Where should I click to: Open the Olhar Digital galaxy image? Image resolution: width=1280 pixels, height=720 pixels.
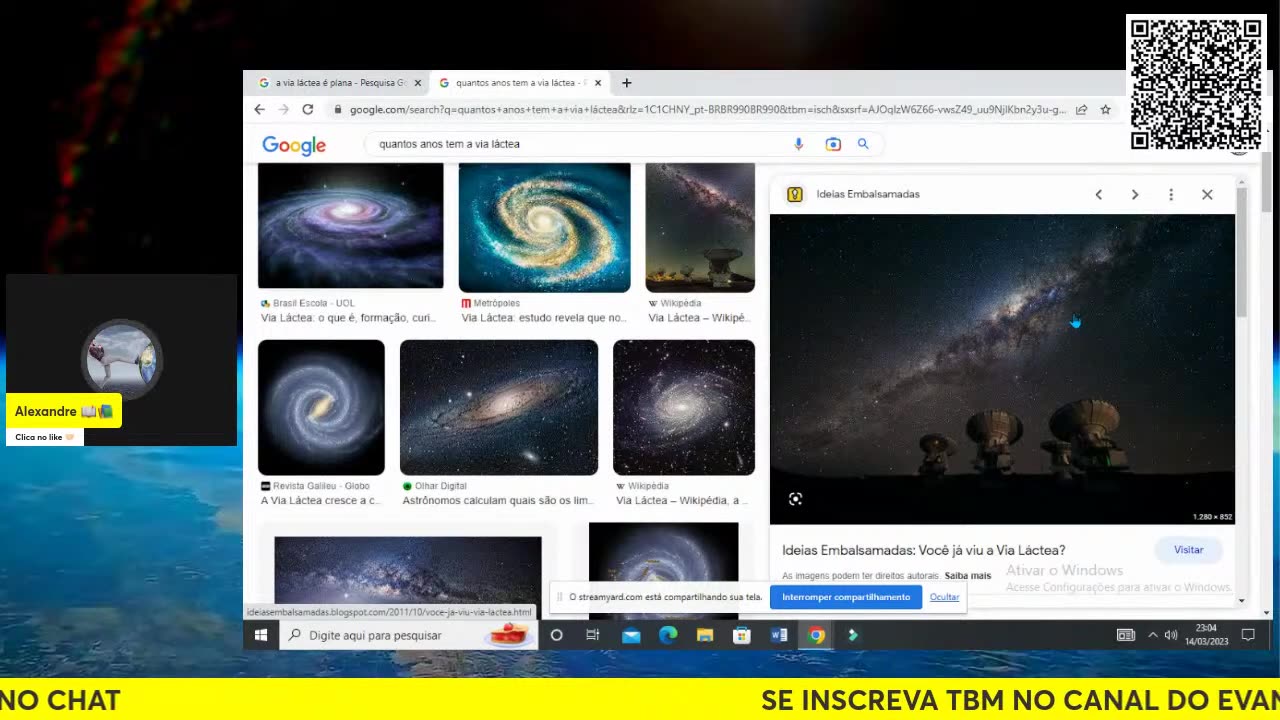(x=499, y=407)
